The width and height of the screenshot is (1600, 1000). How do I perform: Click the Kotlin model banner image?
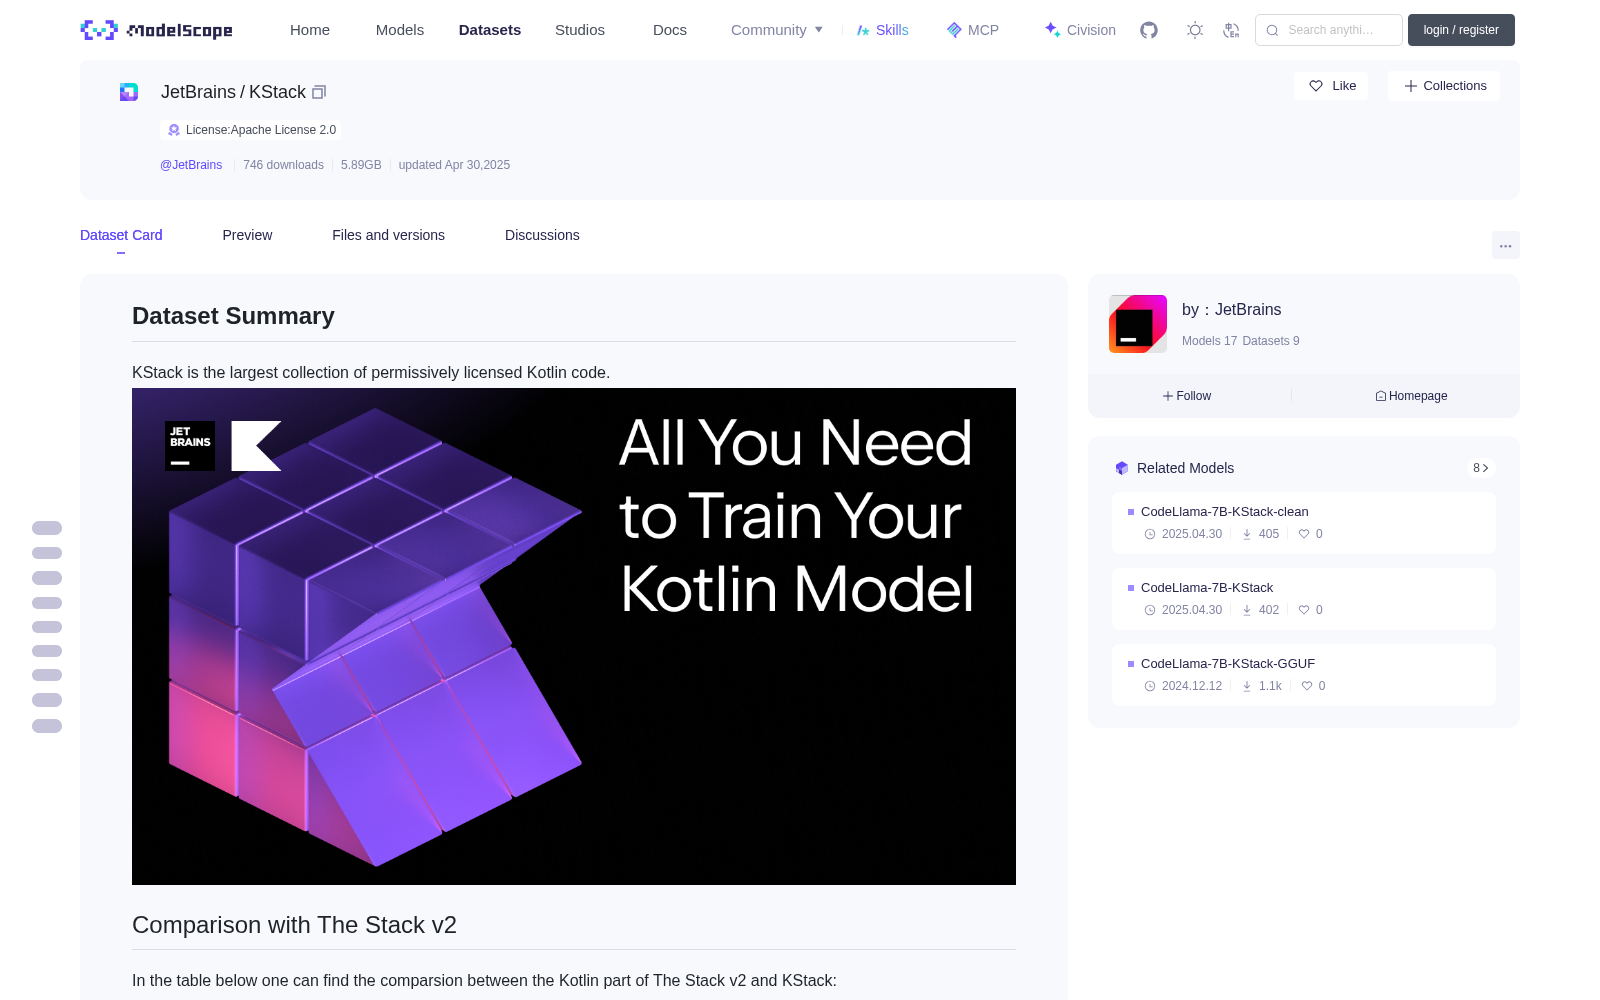click(x=574, y=636)
